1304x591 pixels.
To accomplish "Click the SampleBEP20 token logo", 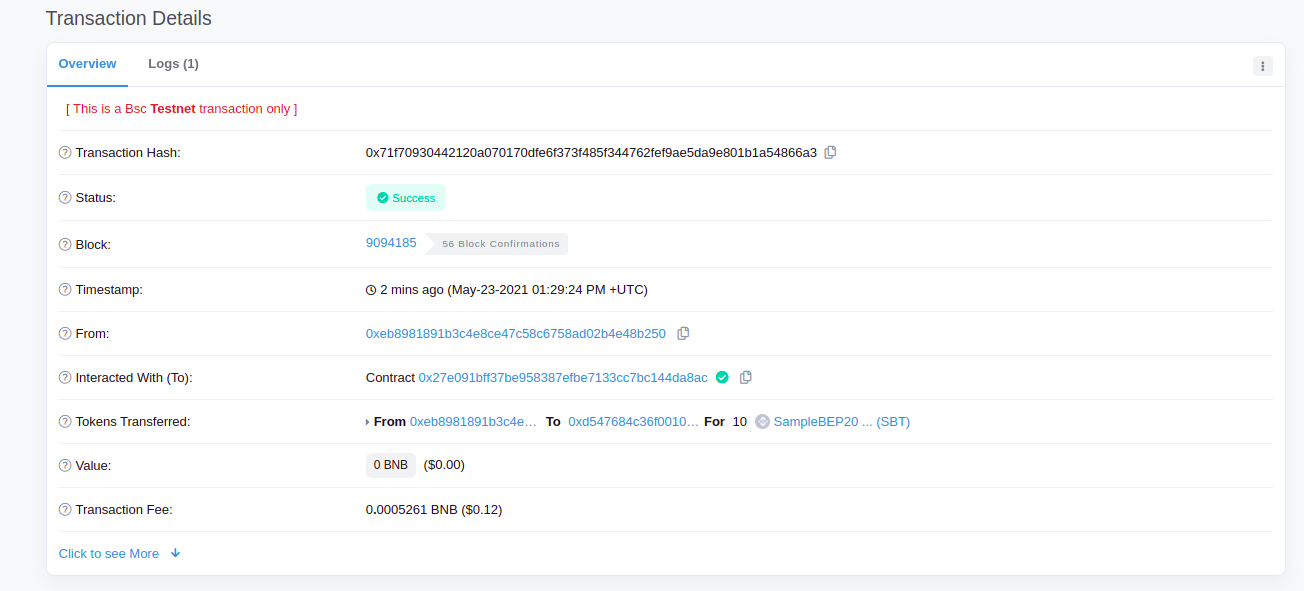I will tap(761, 421).
